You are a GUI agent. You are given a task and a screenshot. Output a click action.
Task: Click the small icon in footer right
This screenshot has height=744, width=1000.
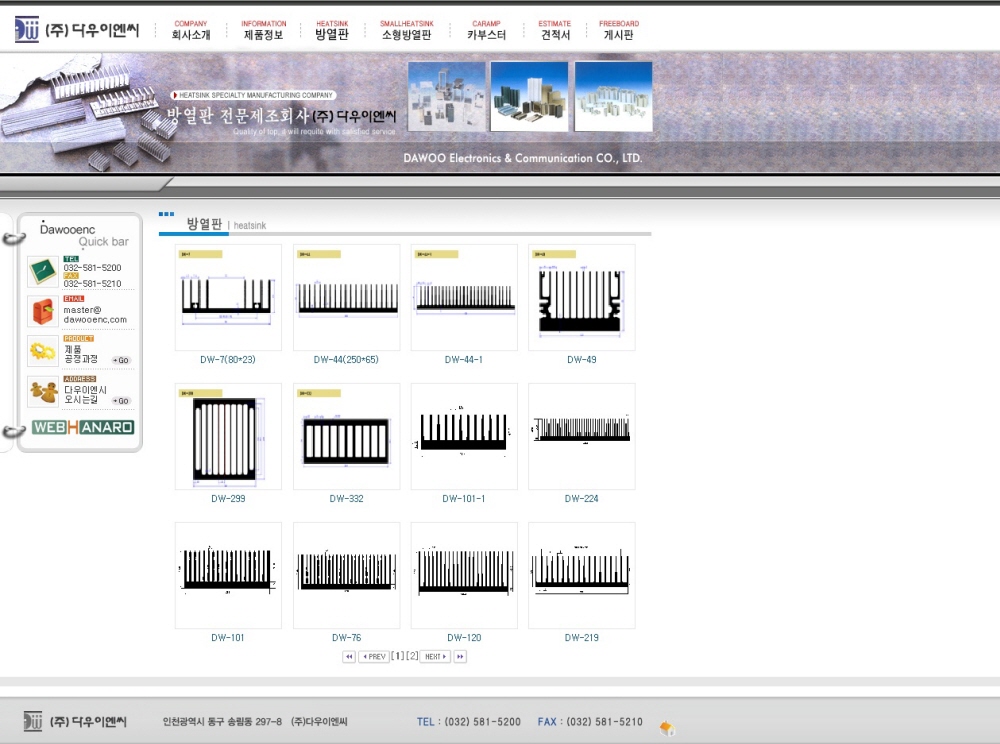click(x=667, y=727)
